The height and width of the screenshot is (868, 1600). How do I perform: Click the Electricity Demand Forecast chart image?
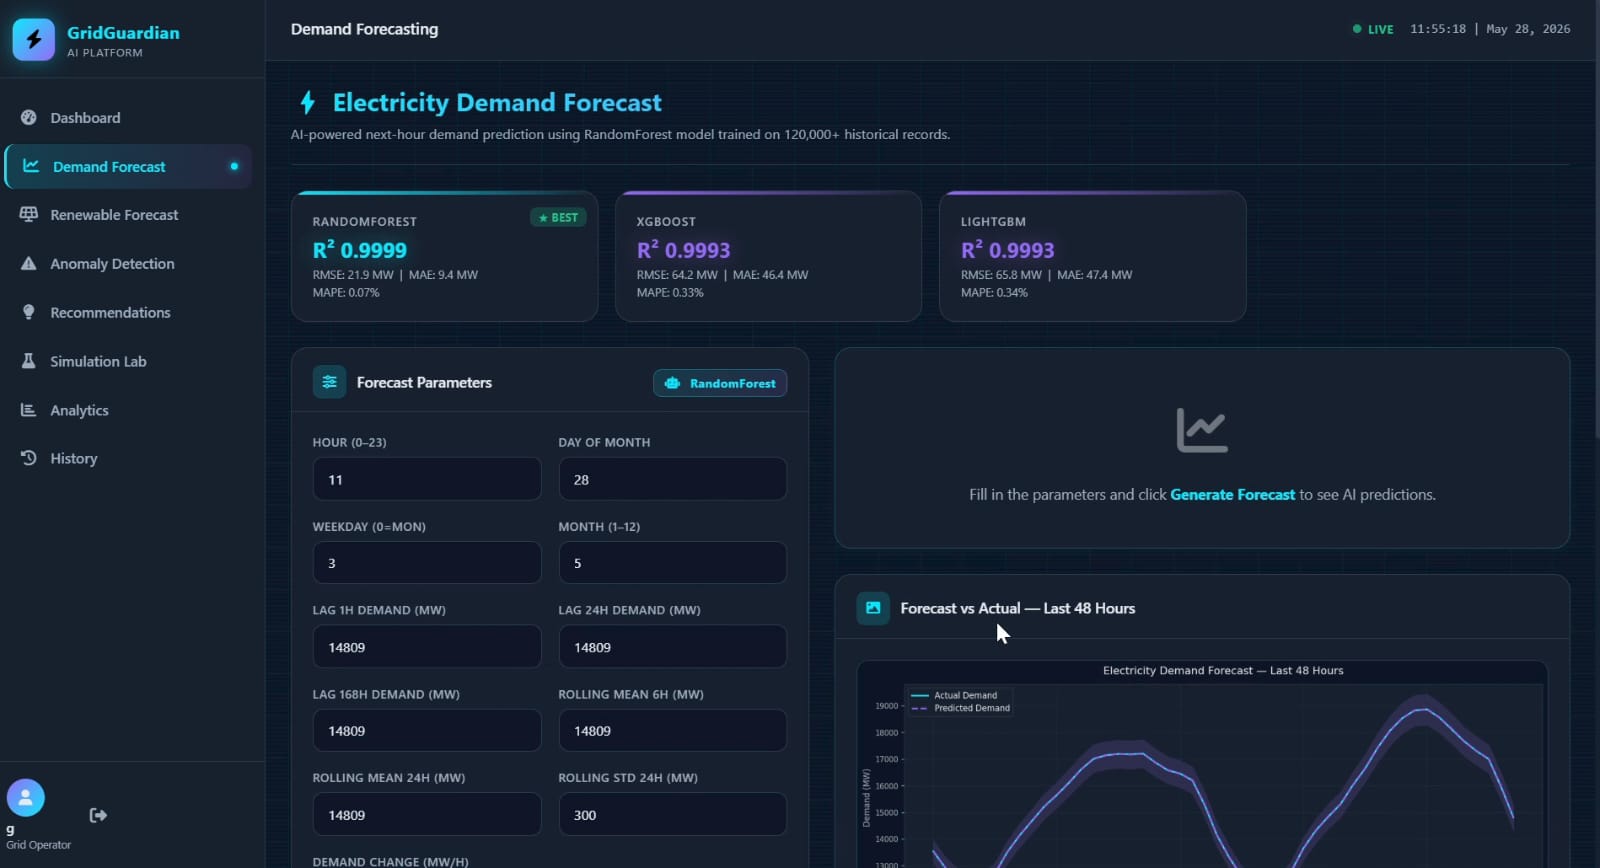[1202, 765]
